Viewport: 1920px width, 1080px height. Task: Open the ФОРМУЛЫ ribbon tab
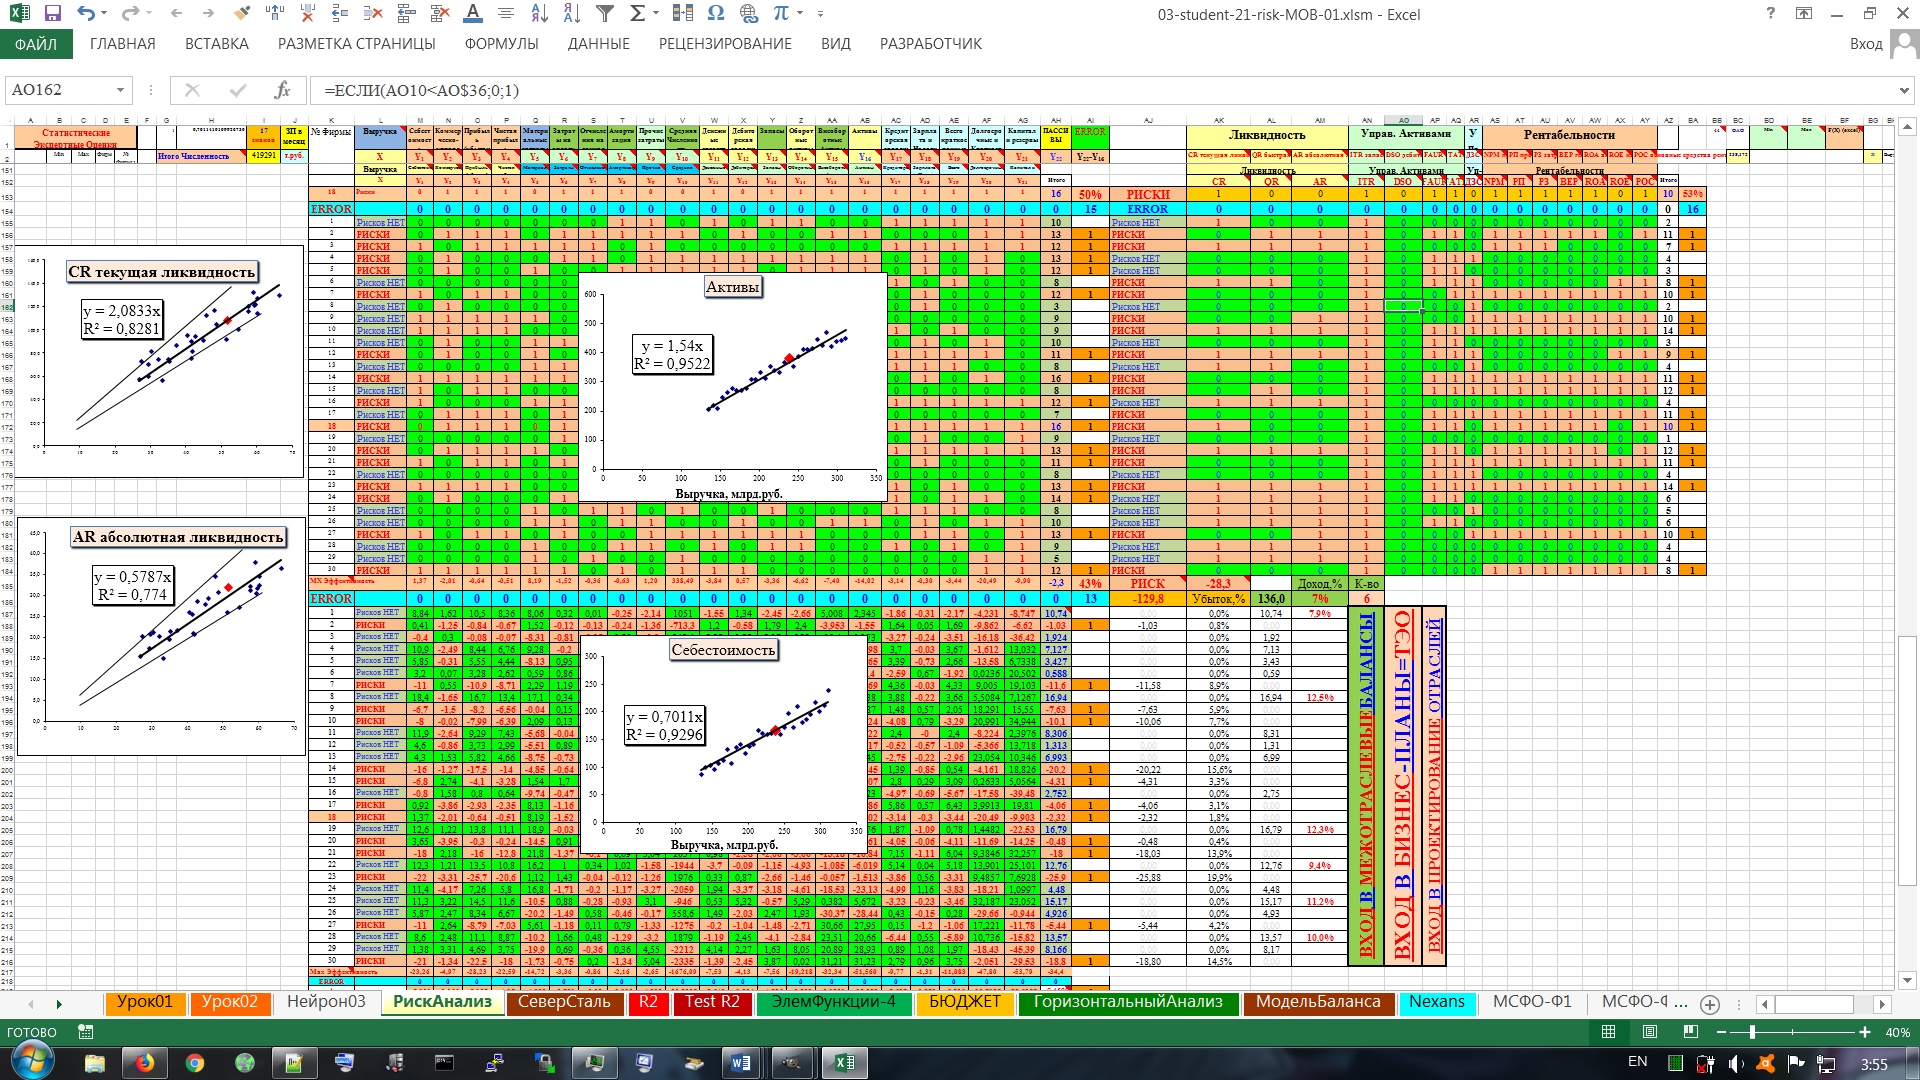coord(501,44)
